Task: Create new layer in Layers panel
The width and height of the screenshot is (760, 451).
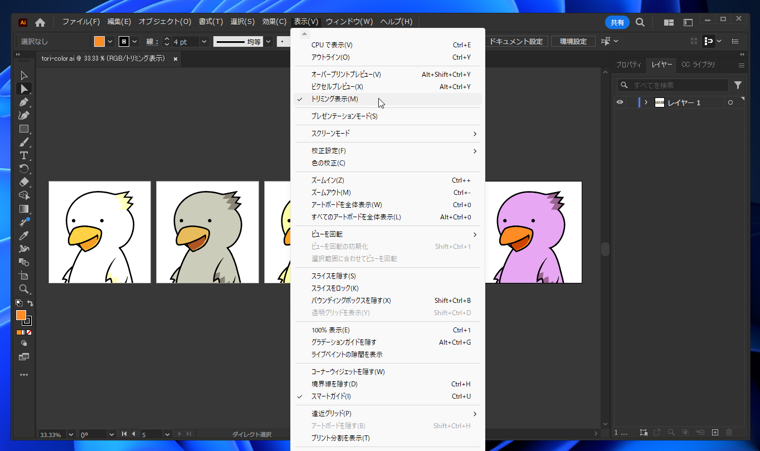Action: (x=715, y=432)
